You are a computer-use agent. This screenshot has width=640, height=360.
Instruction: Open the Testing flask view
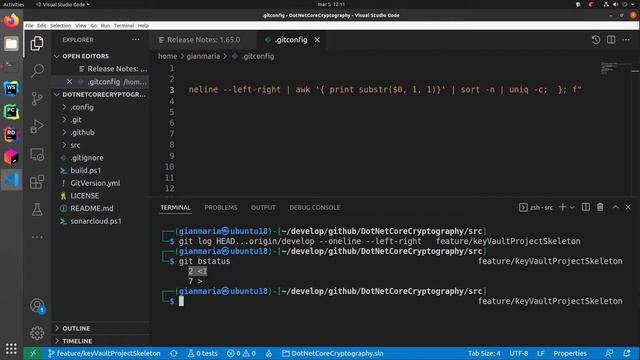coord(37,210)
